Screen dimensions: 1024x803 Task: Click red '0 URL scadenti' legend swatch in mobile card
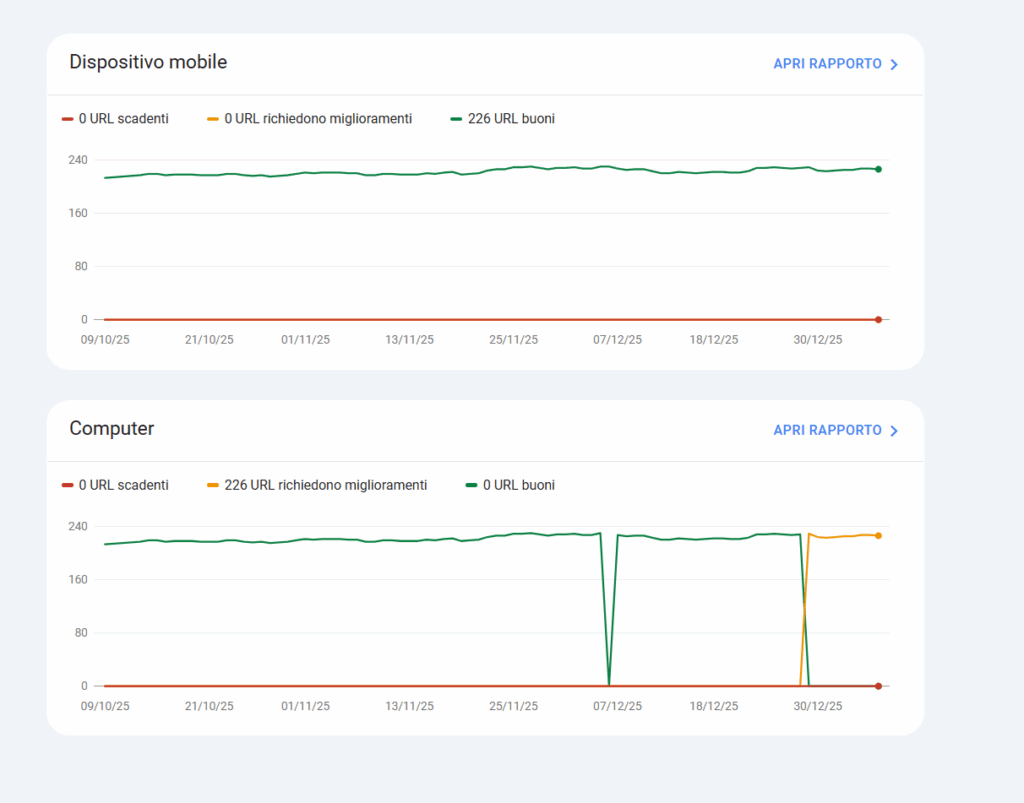point(68,119)
